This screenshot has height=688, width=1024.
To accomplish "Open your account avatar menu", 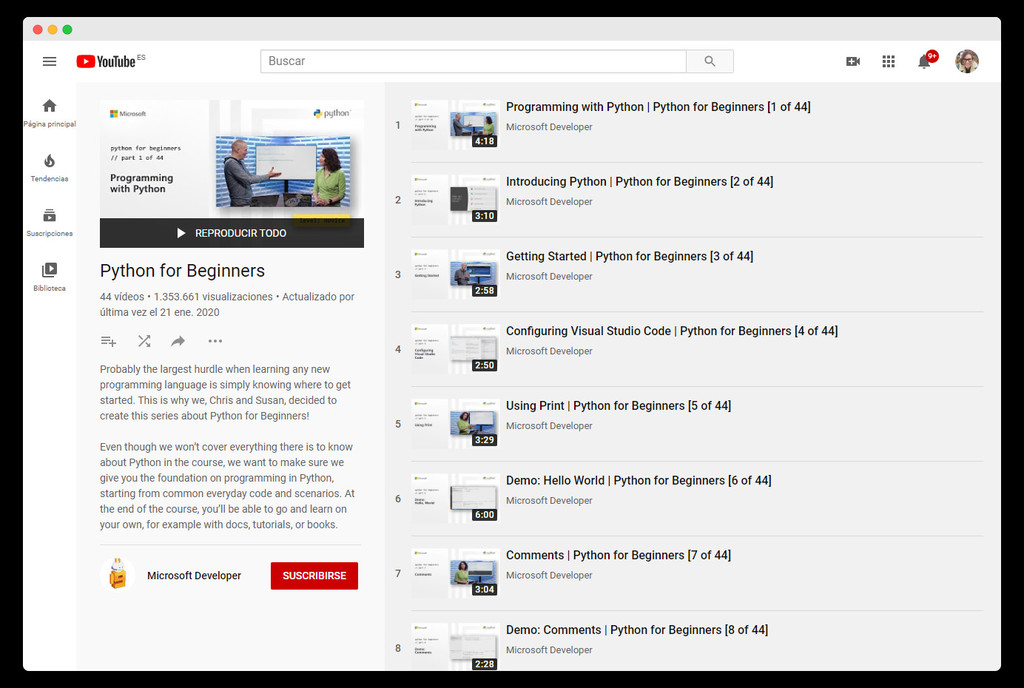I will tap(967, 61).
